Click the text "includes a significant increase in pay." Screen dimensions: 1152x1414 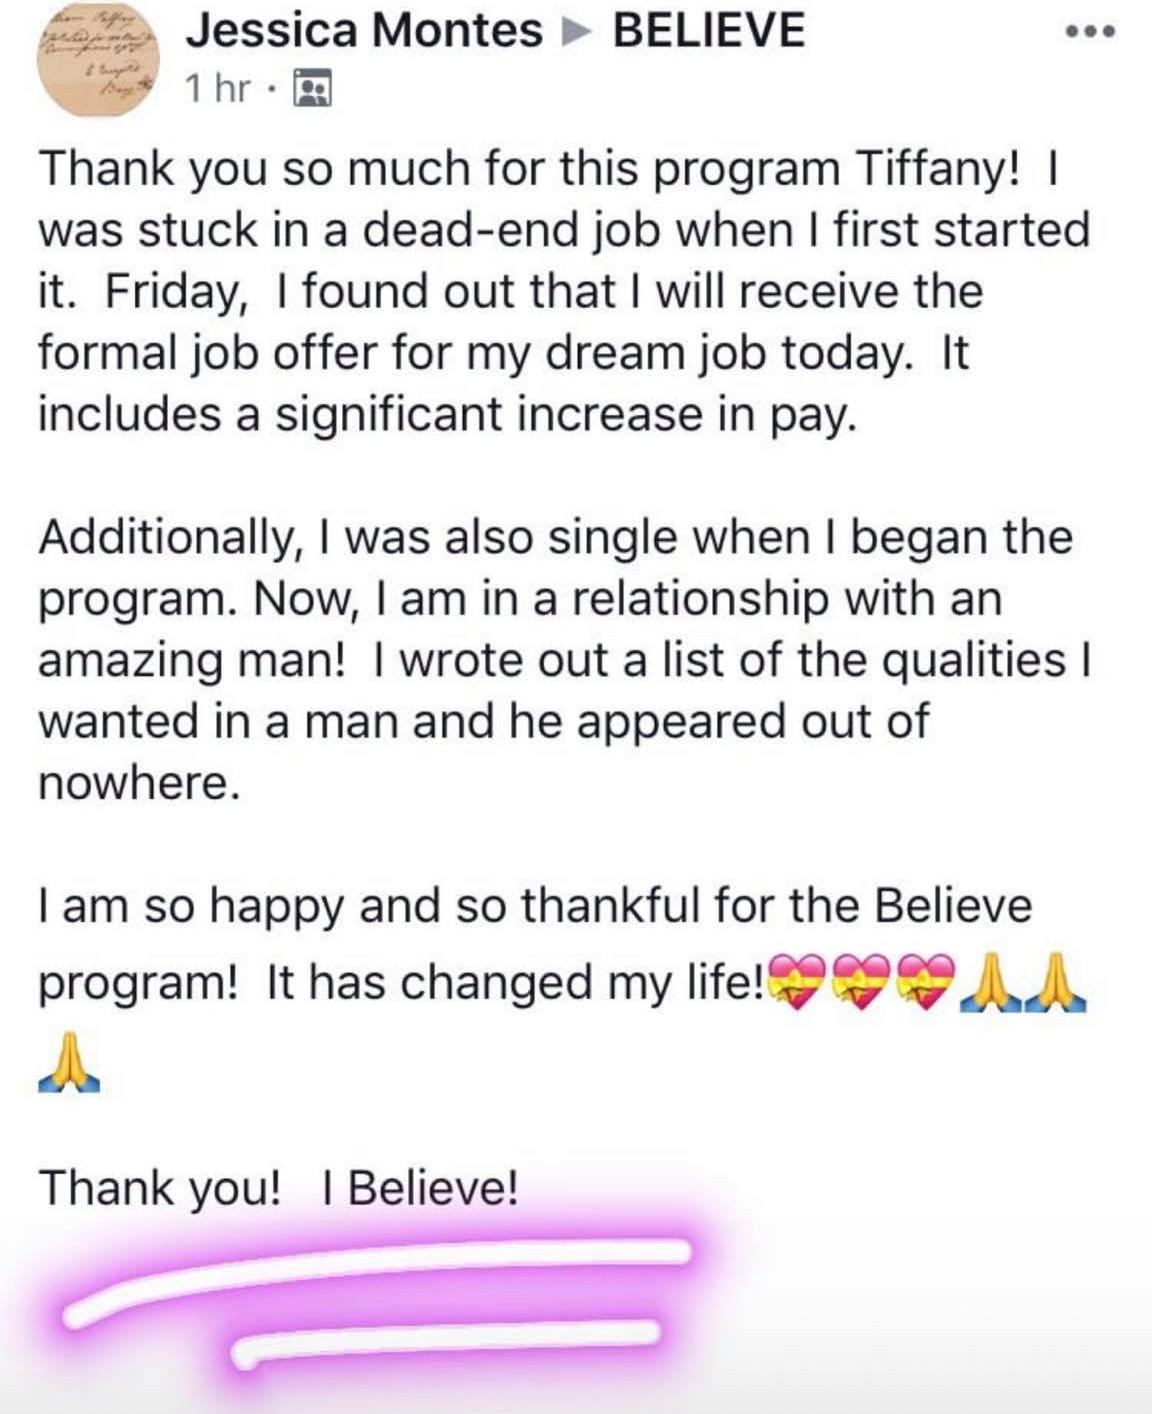(448, 415)
